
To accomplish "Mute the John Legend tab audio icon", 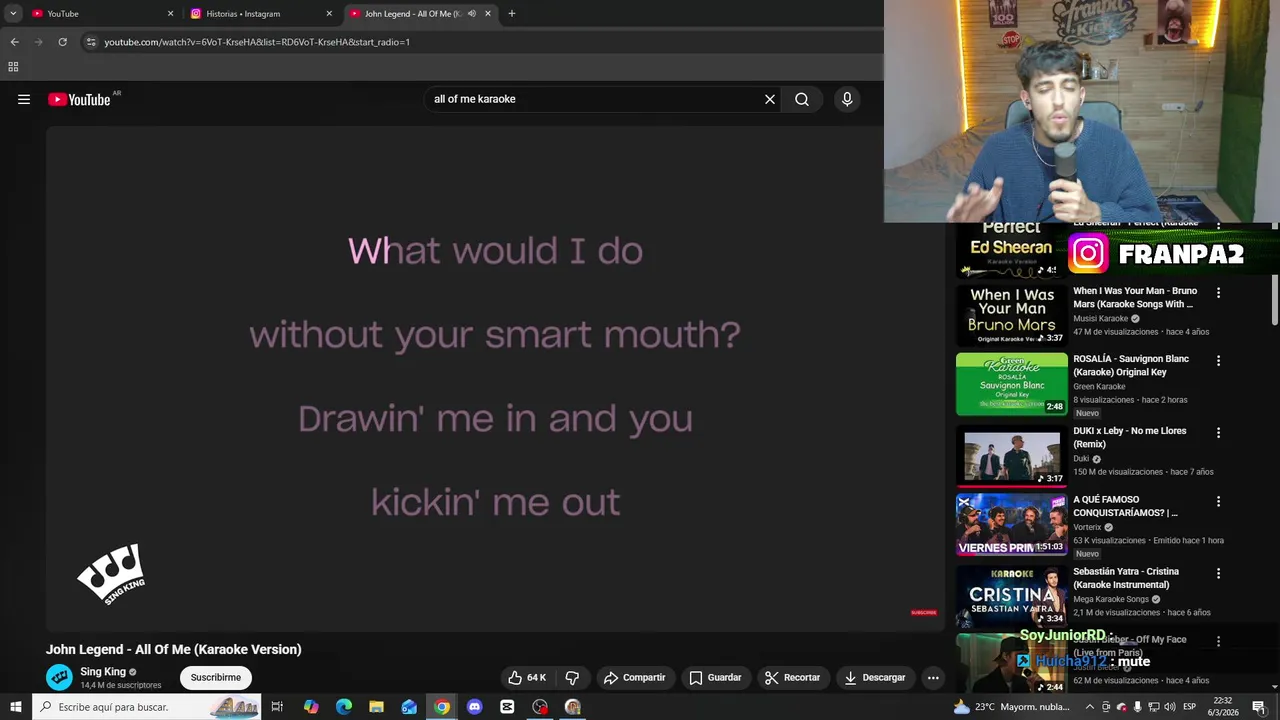I will coord(471,14).
